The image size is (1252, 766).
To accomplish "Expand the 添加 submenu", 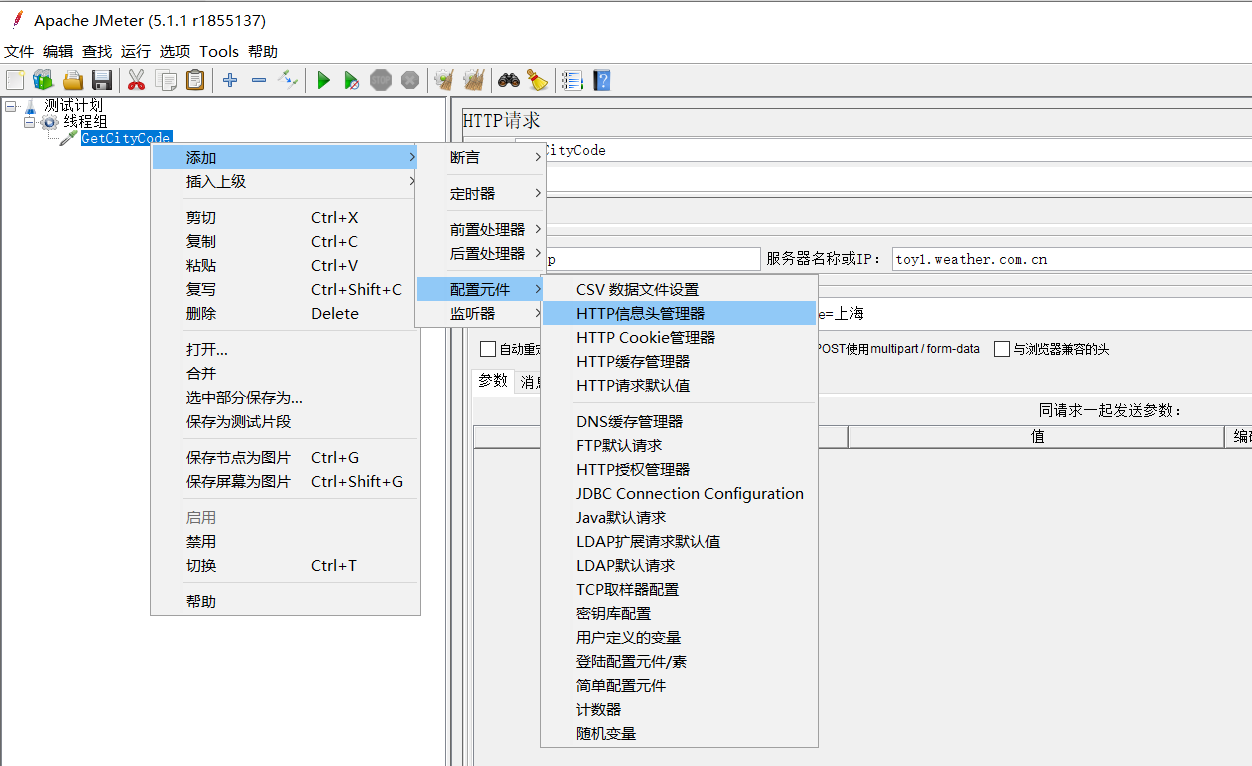I will tap(285, 158).
